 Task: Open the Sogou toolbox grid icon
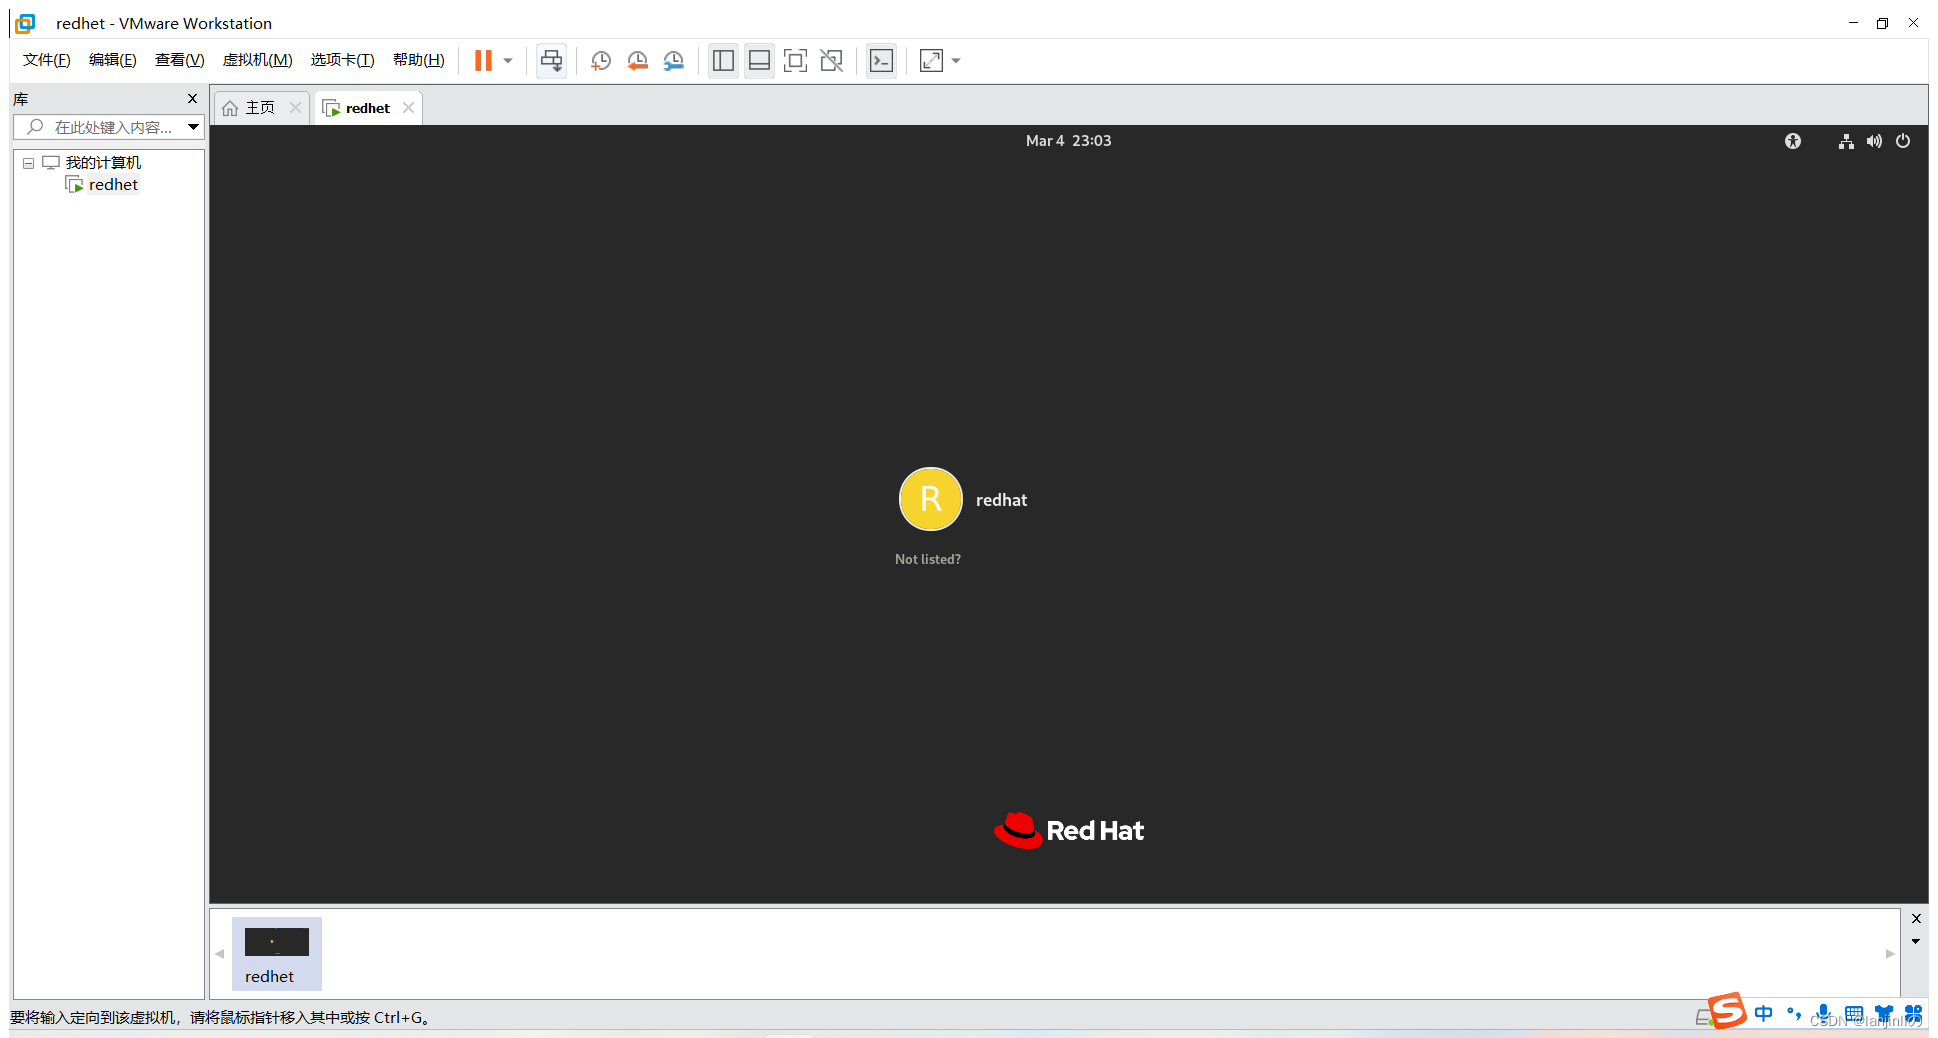[x=1913, y=1014]
